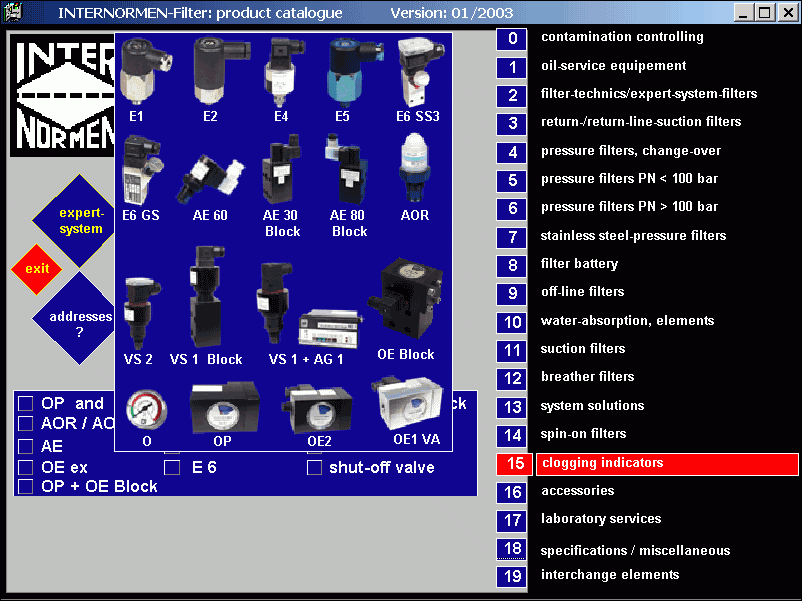Screen dimensions: 802x601
Task: Enable the shut-off valve checkbox
Action: (x=314, y=468)
